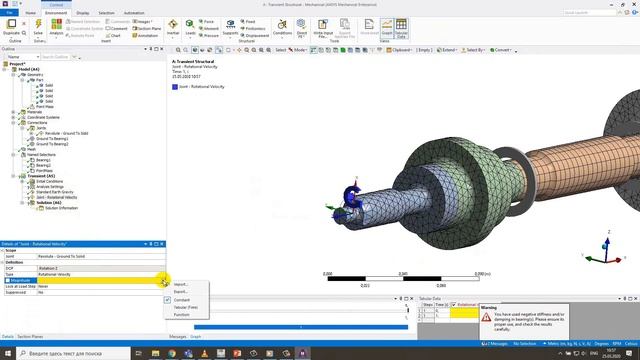The height and width of the screenshot is (360, 640).
Task: Switch to the Home ribbon tab
Action: [31, 13]
